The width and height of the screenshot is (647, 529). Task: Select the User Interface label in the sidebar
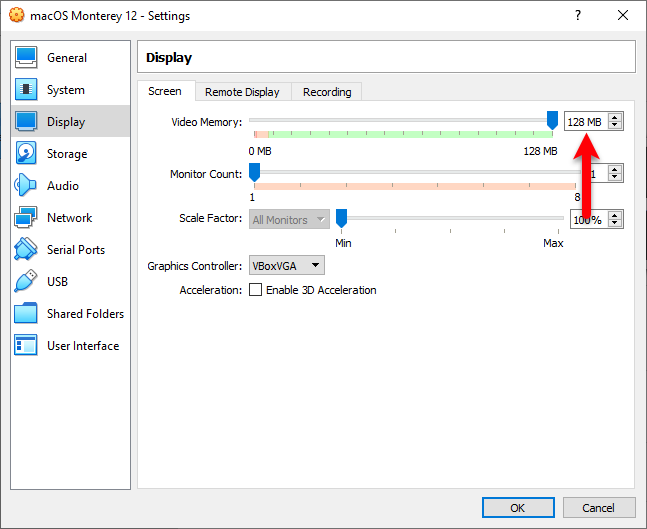tap(83, 346)
